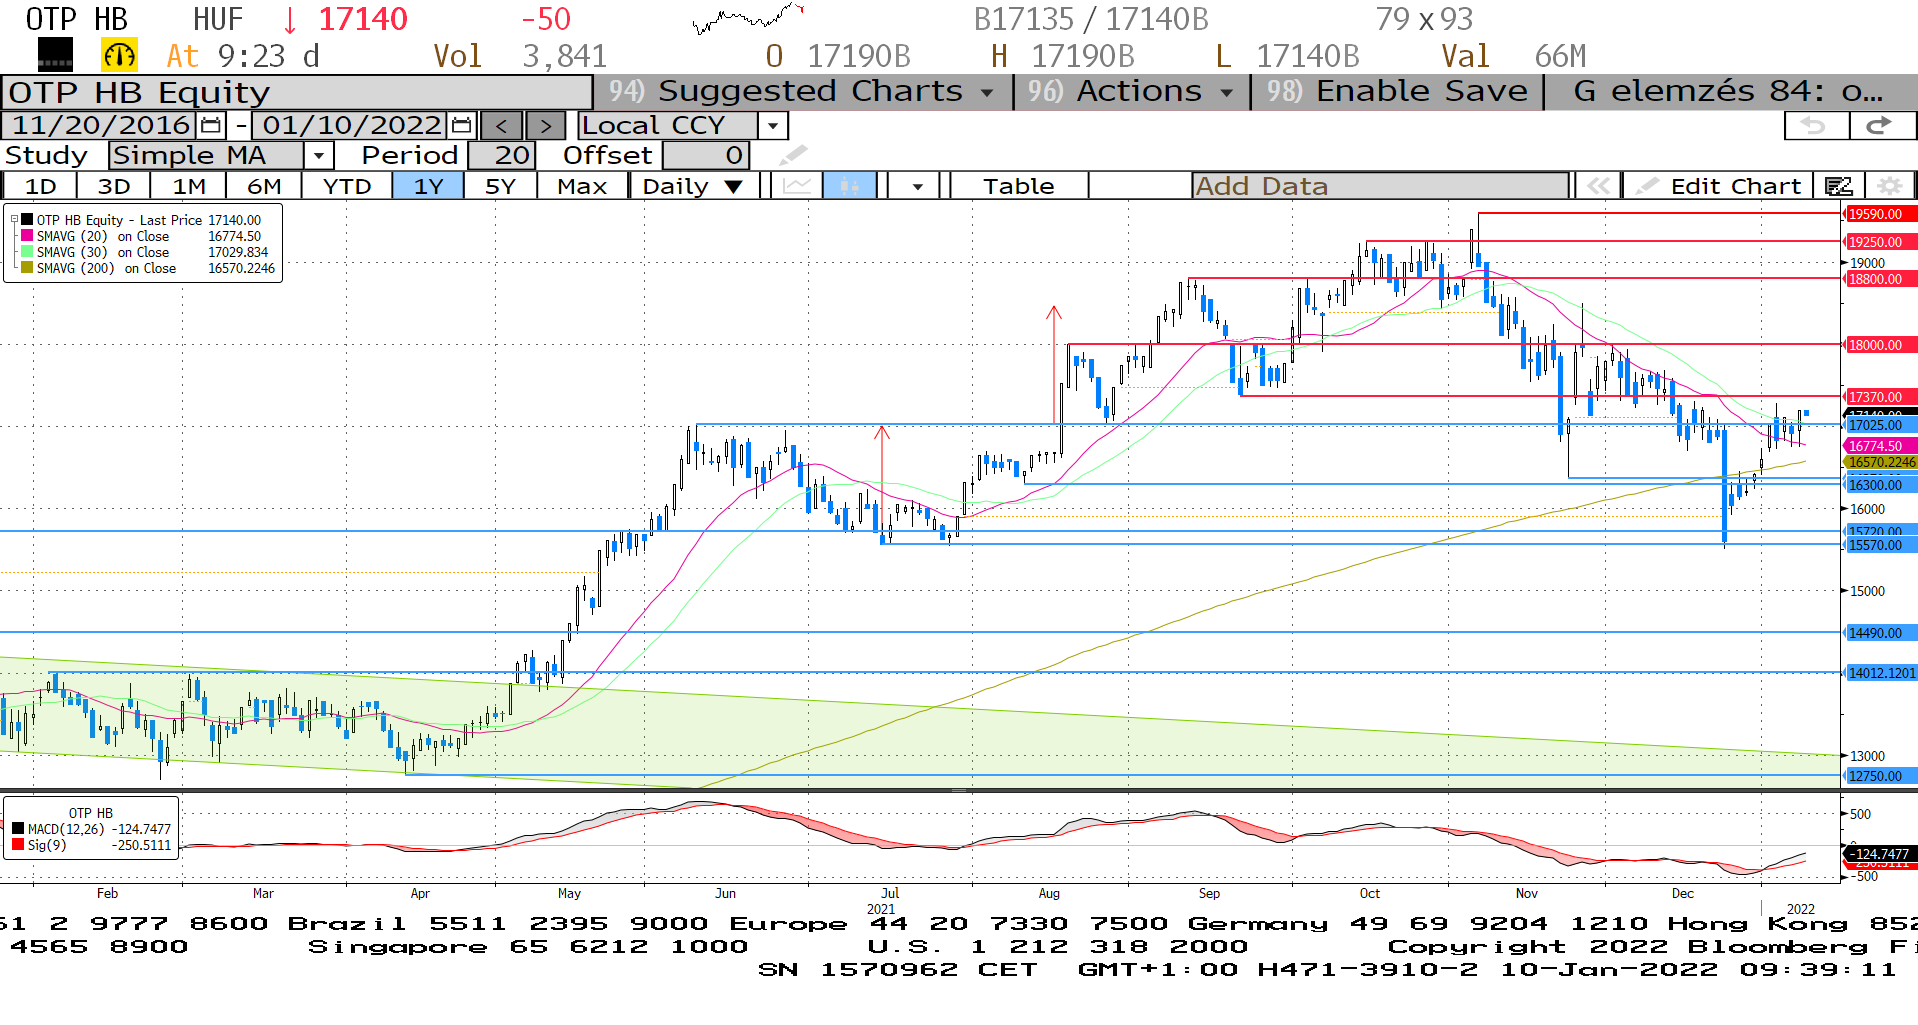Viewport: 1918px width, 1025px height.
Task: Click the -124.7477 MACD axis label
Action: point(1880,854)
